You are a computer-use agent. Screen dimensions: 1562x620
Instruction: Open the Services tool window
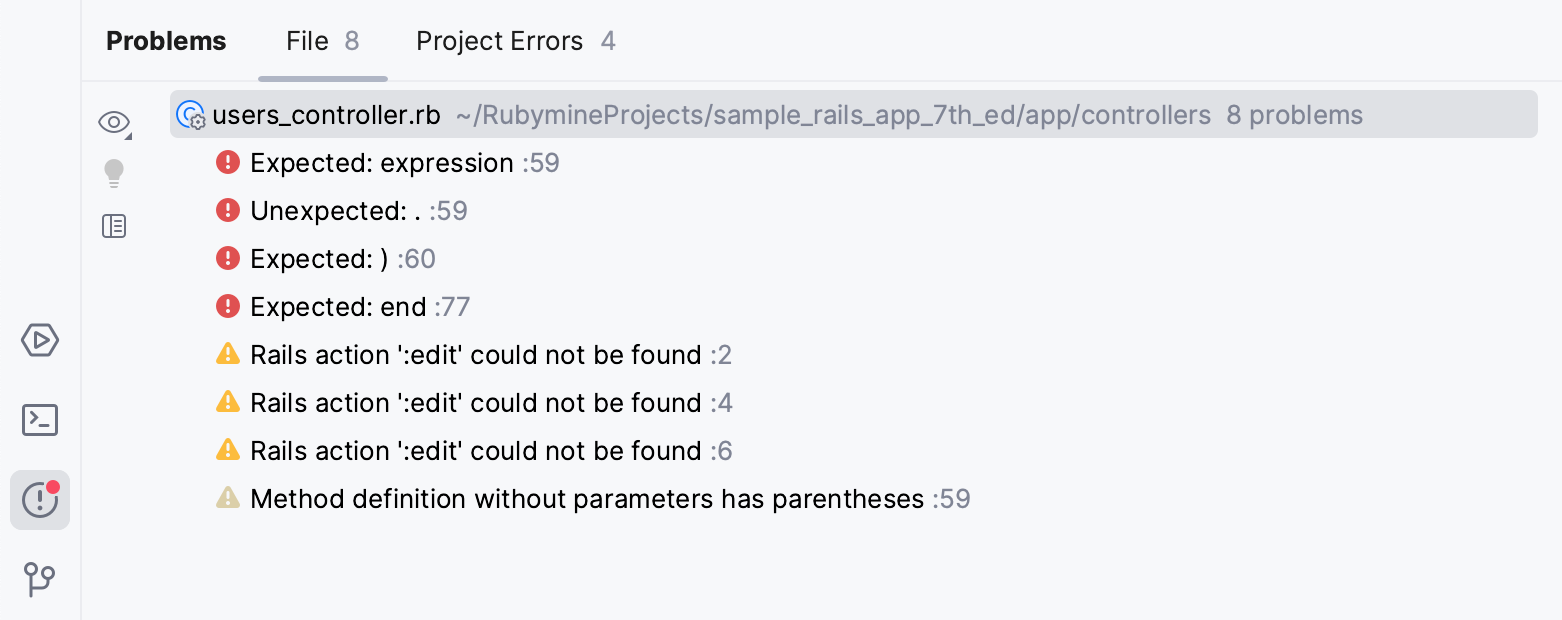(40, 340)
